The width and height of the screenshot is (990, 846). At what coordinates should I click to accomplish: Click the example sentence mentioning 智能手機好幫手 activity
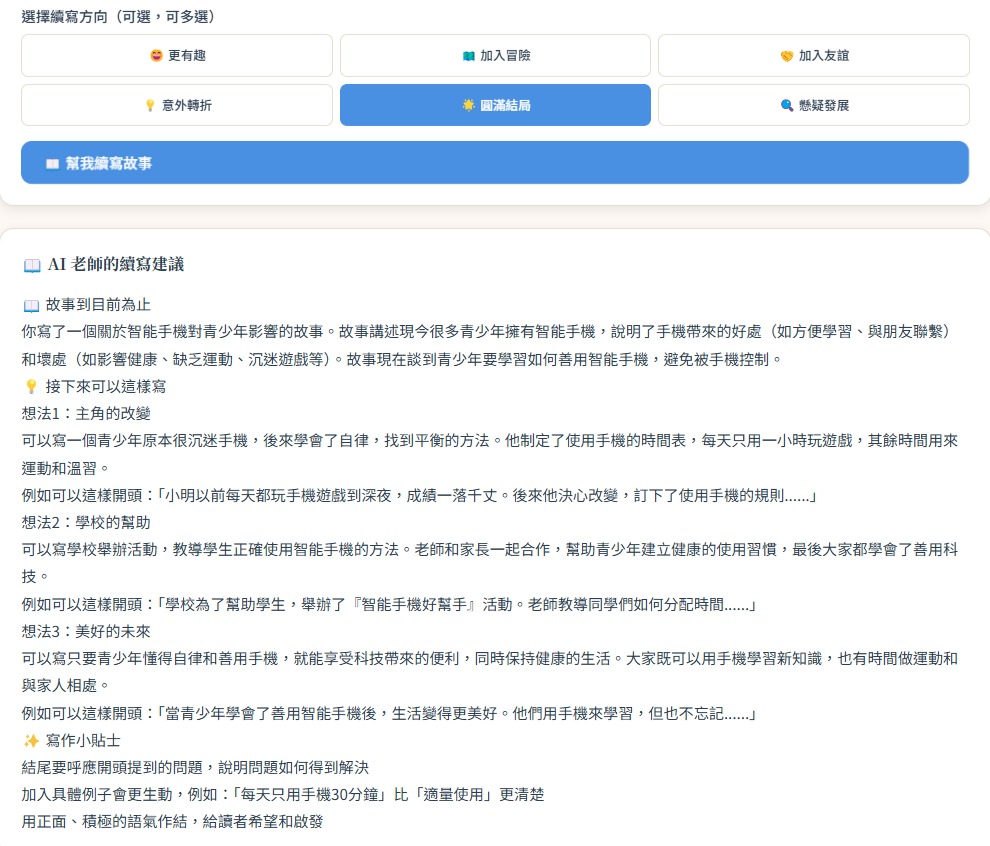389,605
